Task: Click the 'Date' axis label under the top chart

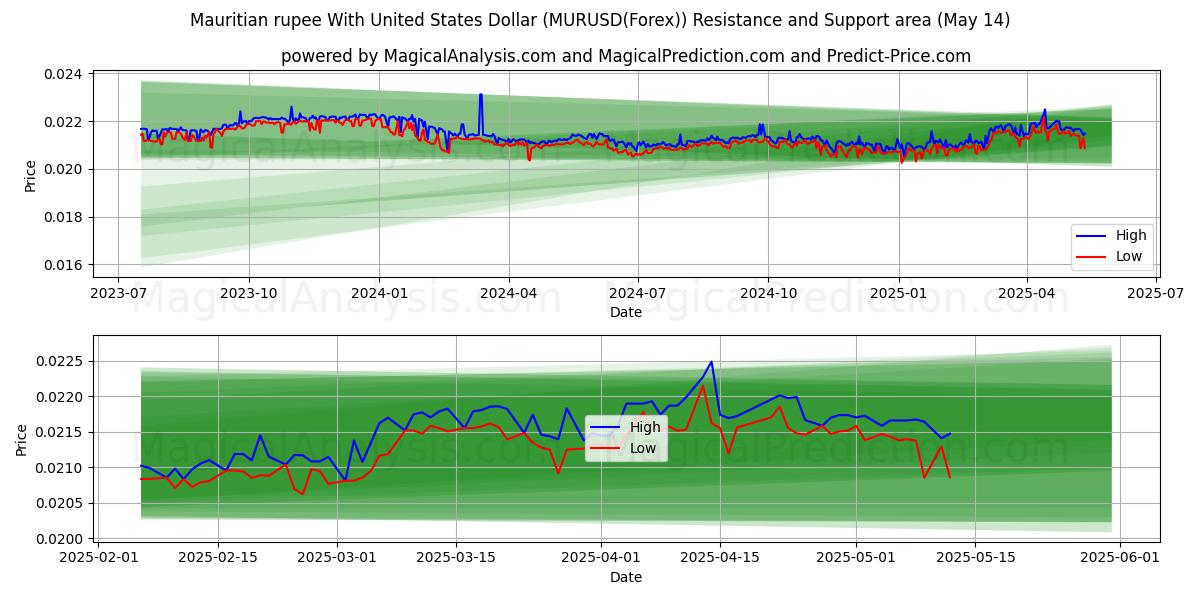Action: click(x=626, y=313)
